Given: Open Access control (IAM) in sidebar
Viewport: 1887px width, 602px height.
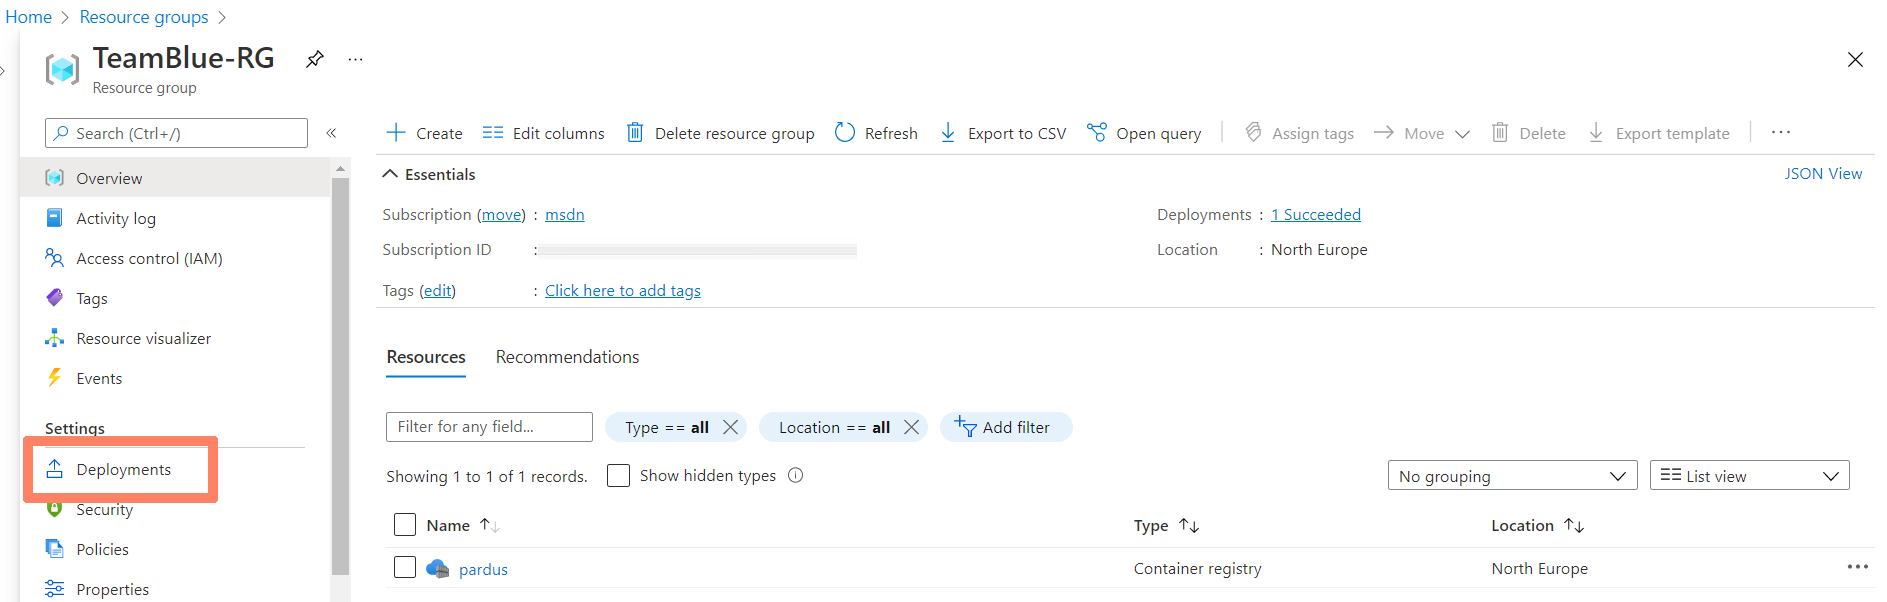Looking at the screenshot, I should pos(149,258).
